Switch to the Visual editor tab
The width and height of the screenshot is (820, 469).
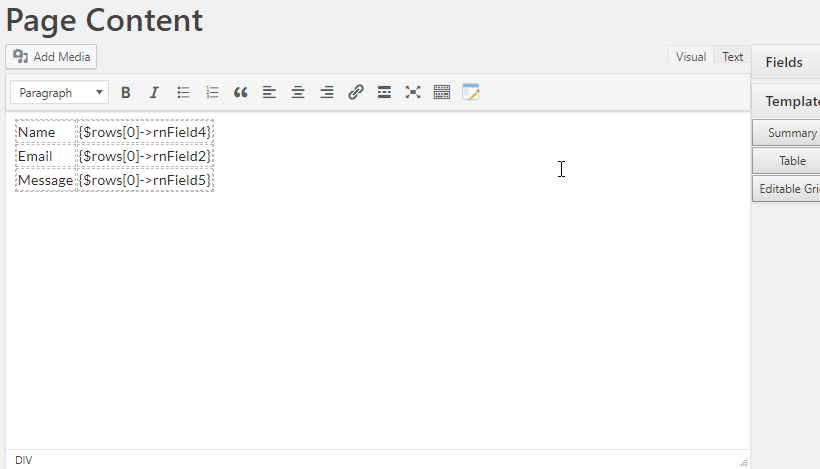691,56
